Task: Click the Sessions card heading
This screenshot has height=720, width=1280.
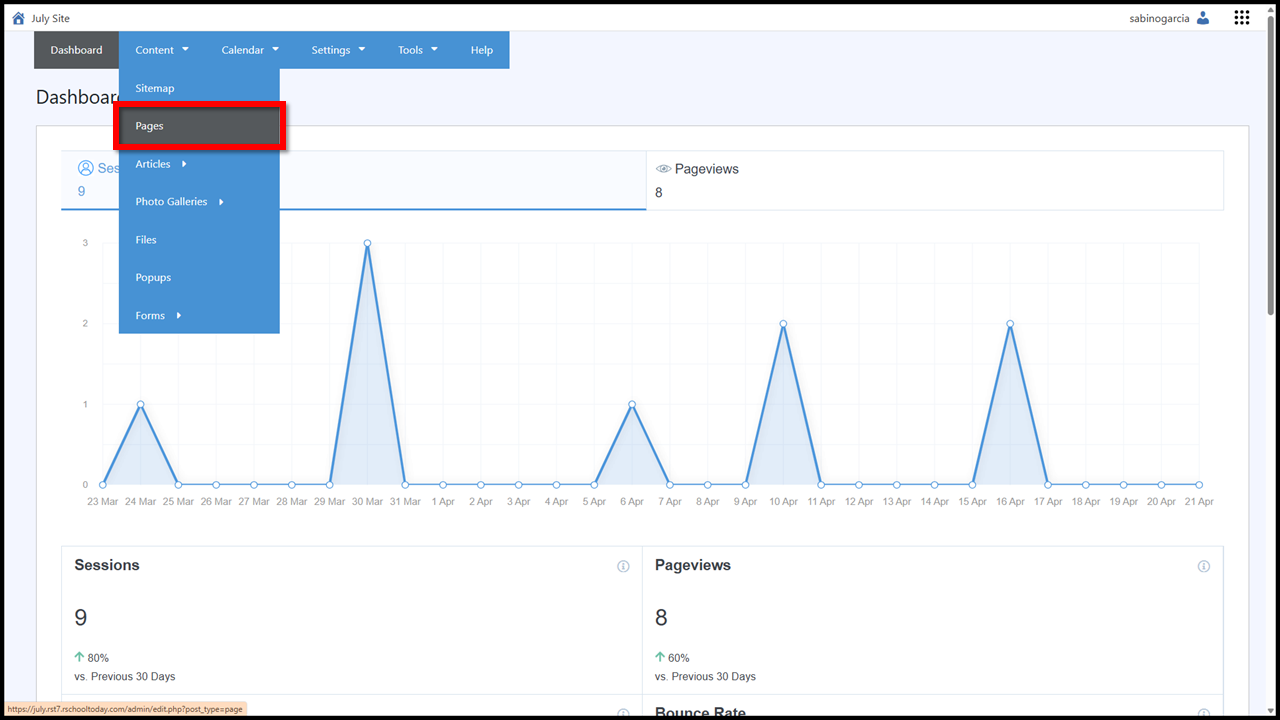Action: [x=107, y=565]
